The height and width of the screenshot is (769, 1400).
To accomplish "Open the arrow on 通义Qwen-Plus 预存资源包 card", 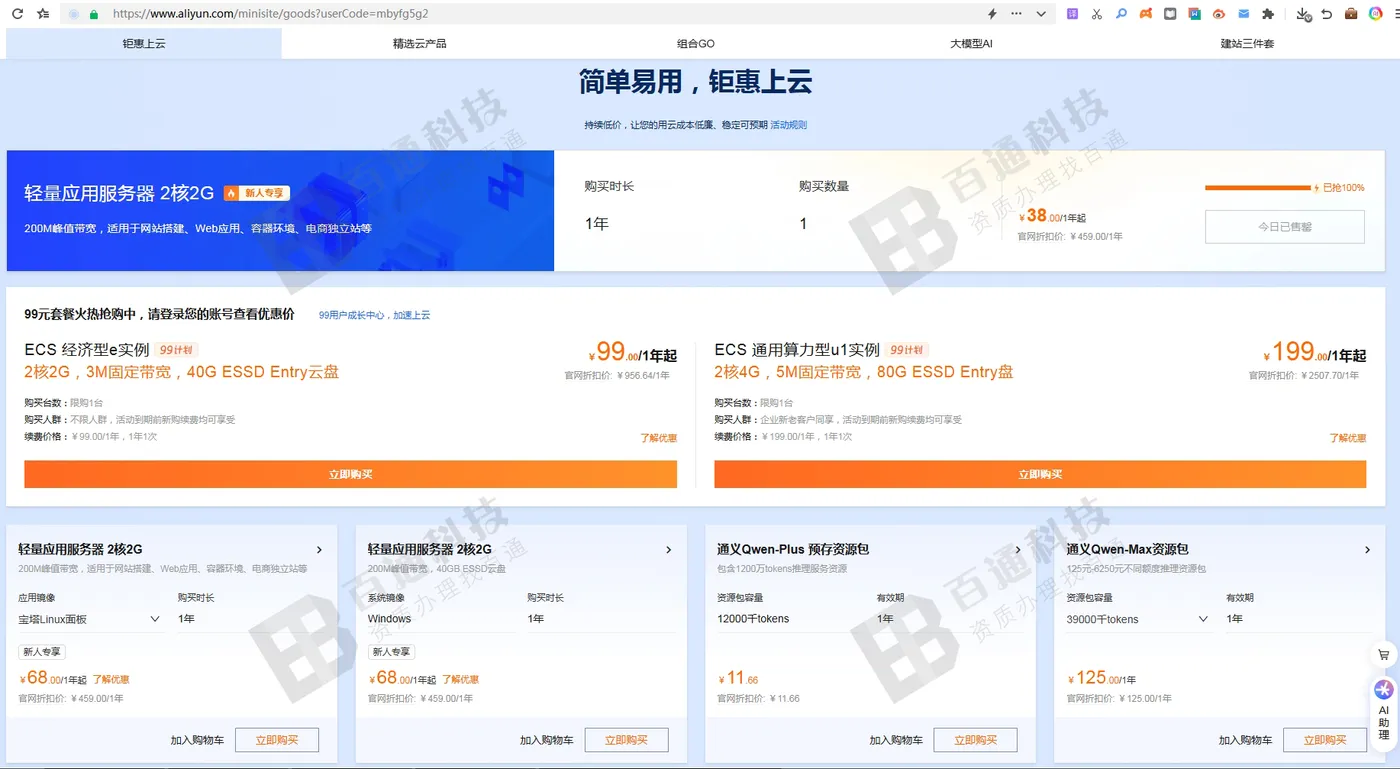I will (1018, 549).
